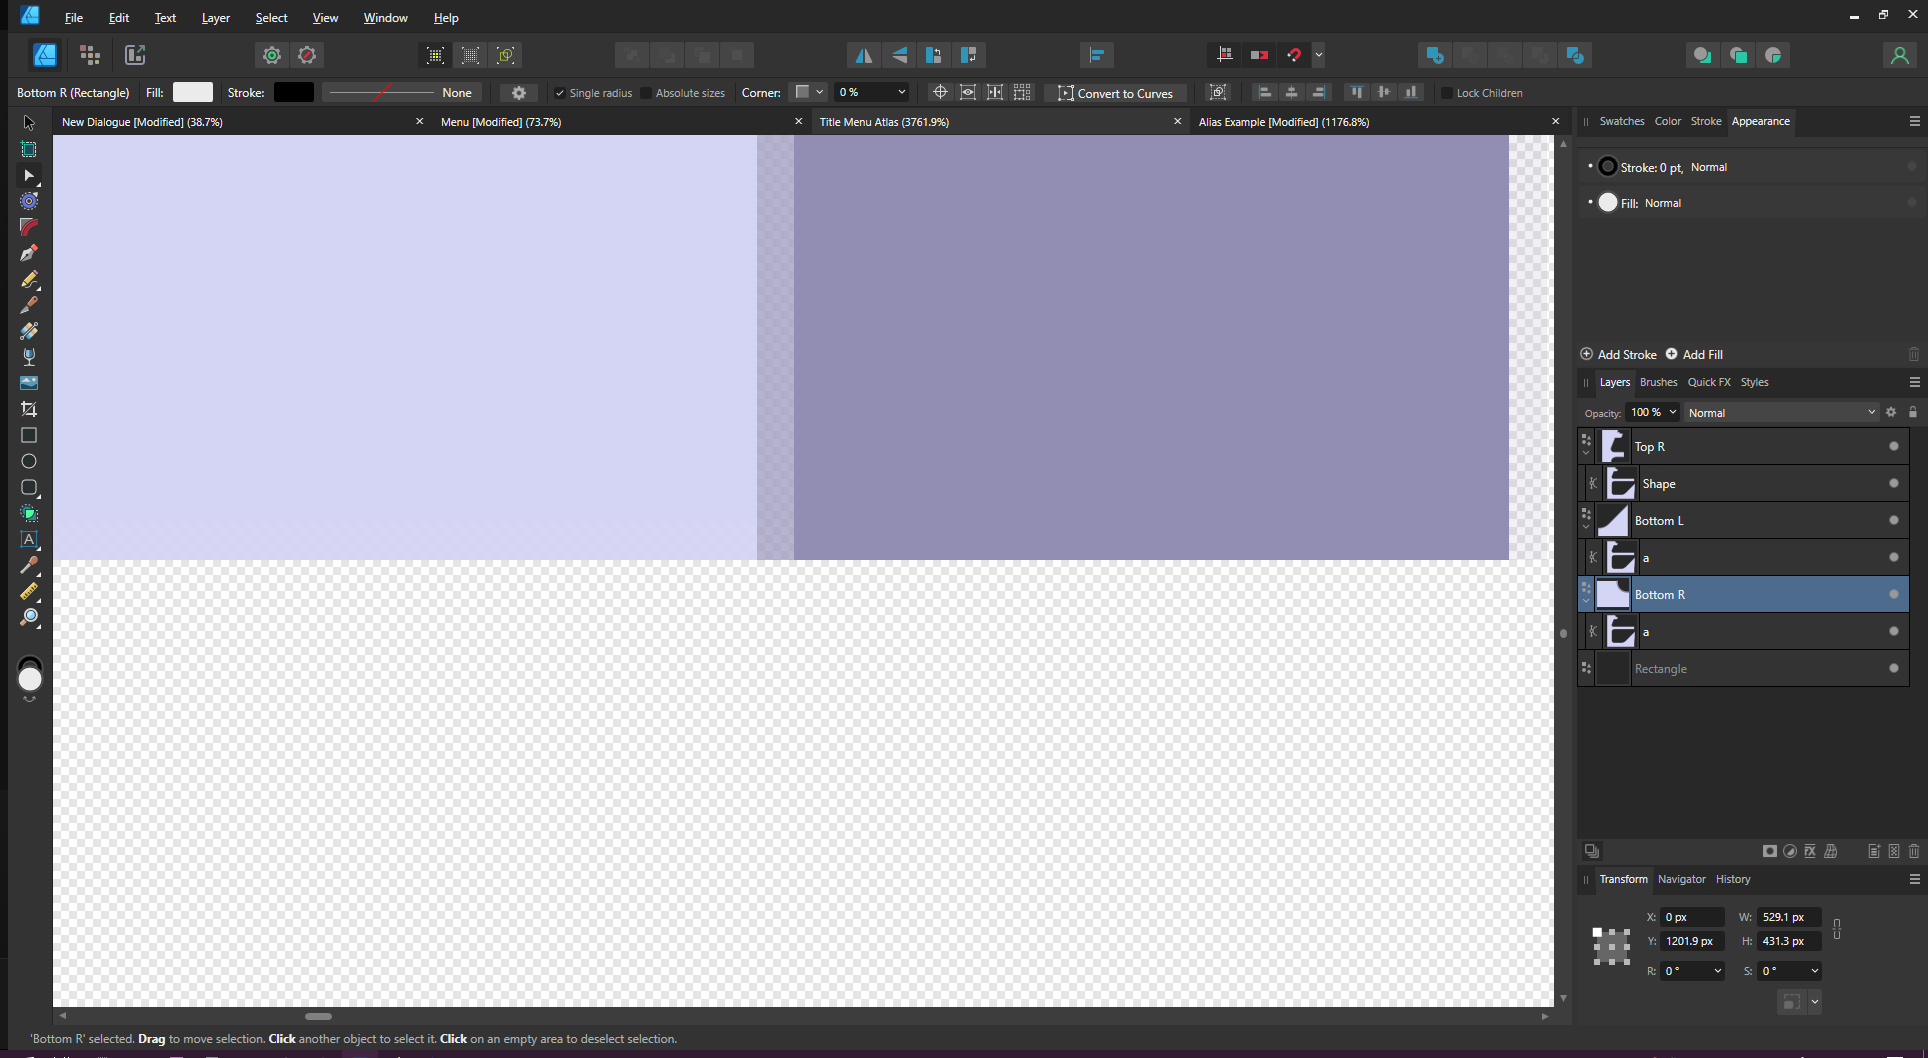Image resolution: width=1928 pixels, height=1058 pixels.
Task: Click Convert to Curves button
Action: (1115, 93)
